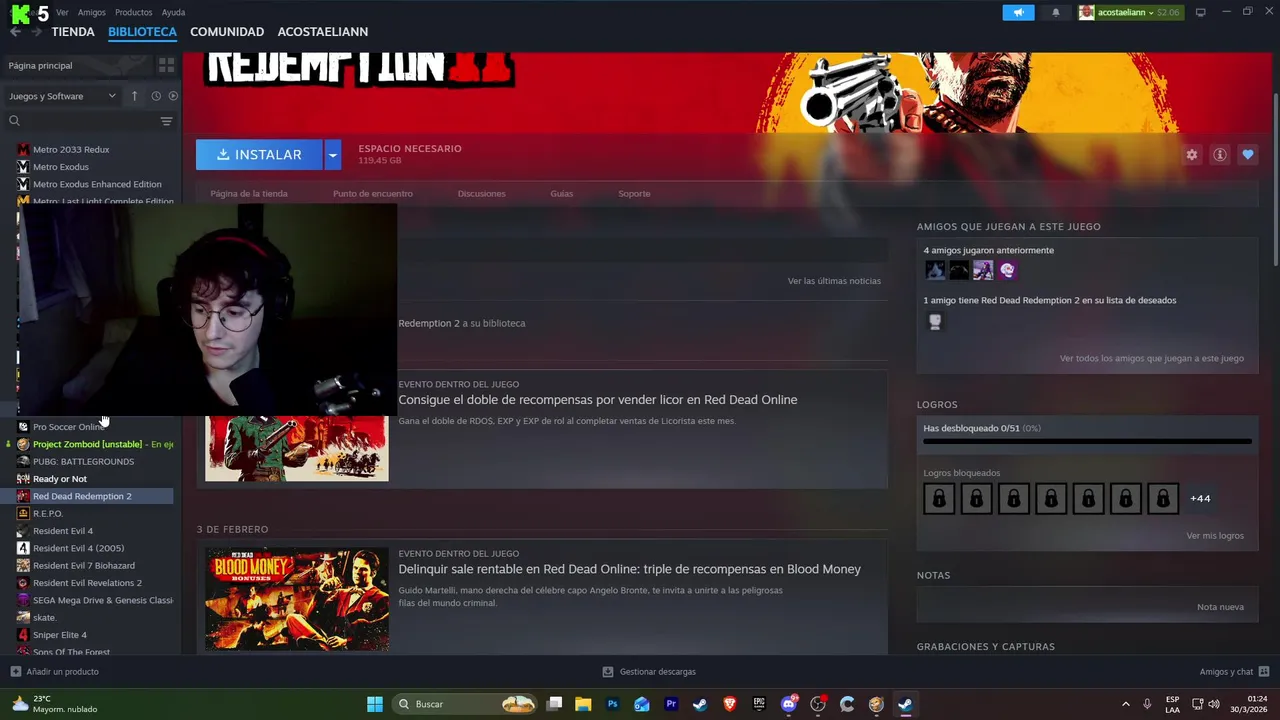Toggle the recent activity clock filter
This screenshot has height=720, width=1280.
pyautogui.click(x=156, y=96)
